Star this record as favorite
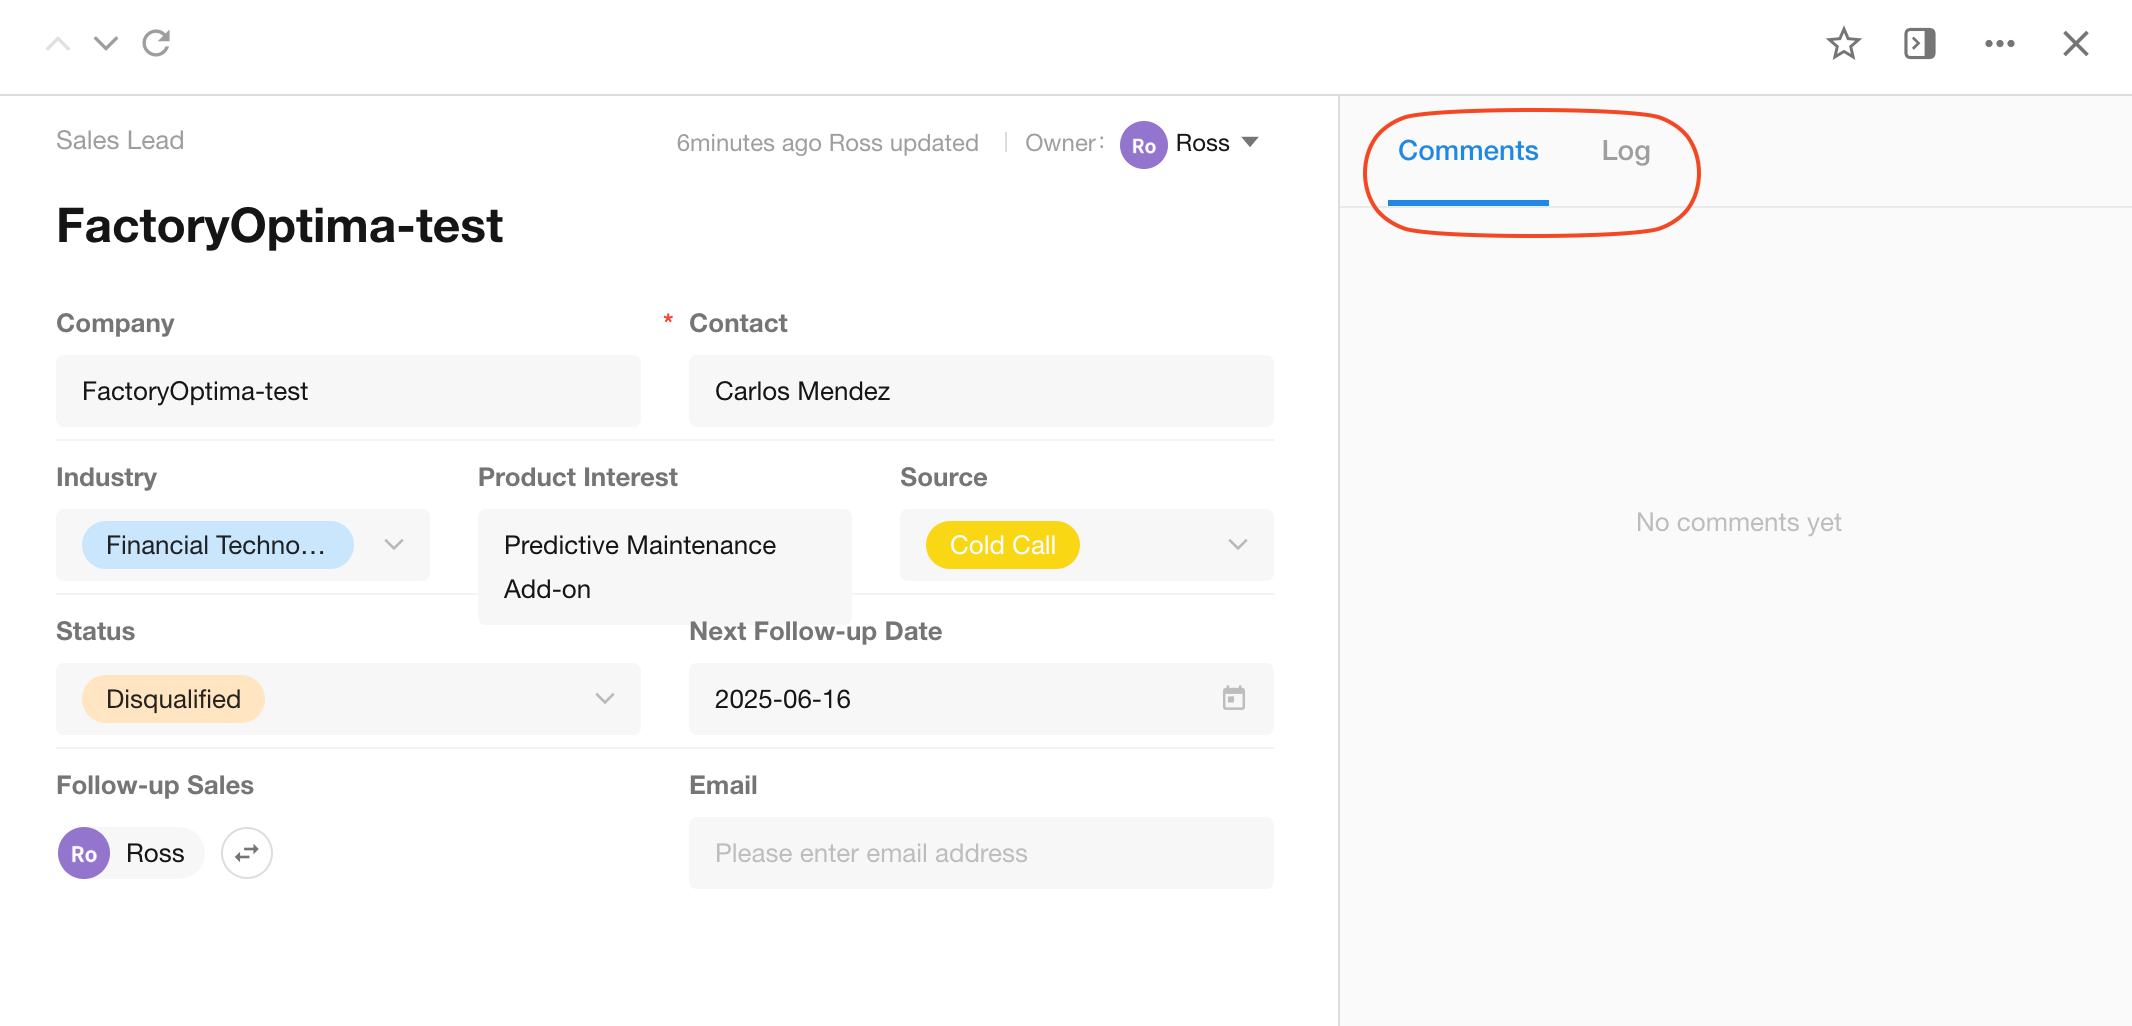The image size is (2132, 1026). click(1843, 44)
